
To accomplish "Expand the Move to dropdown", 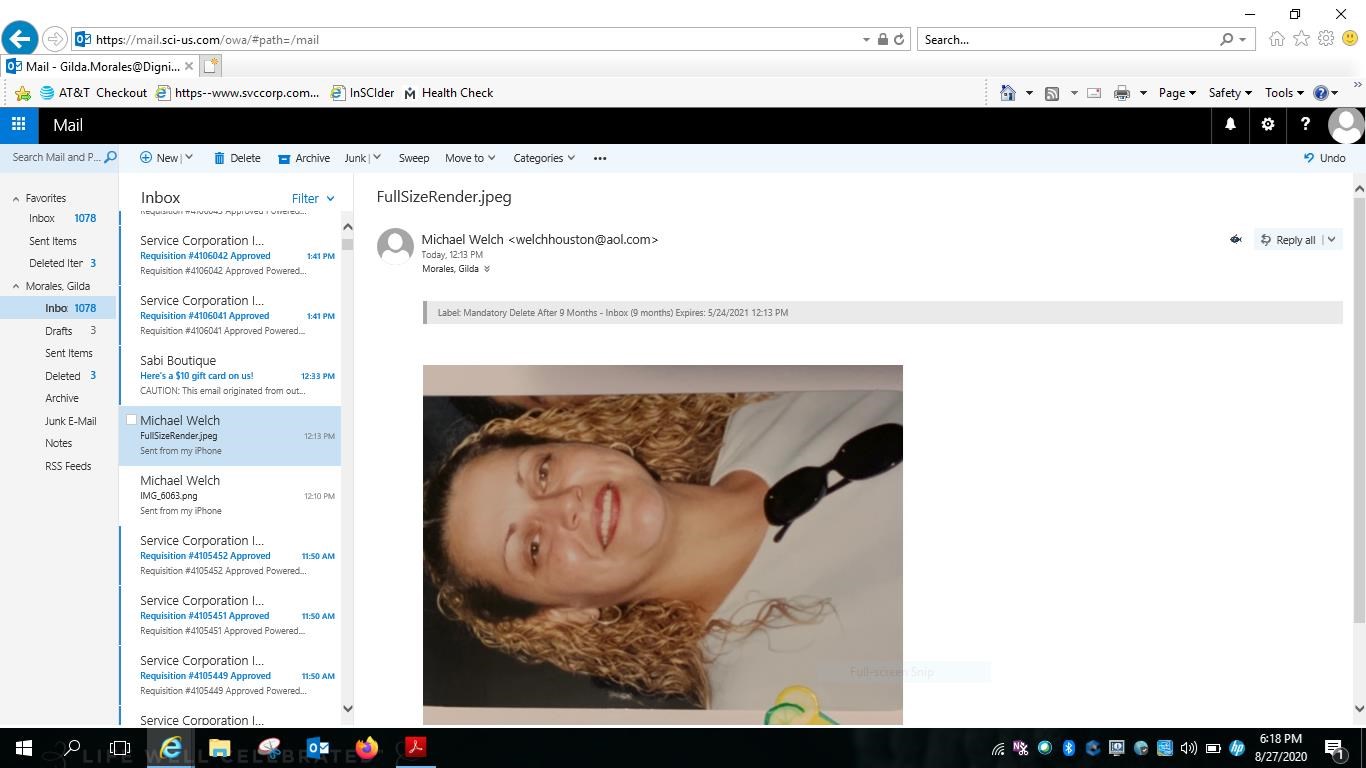I will coord(470,158).
